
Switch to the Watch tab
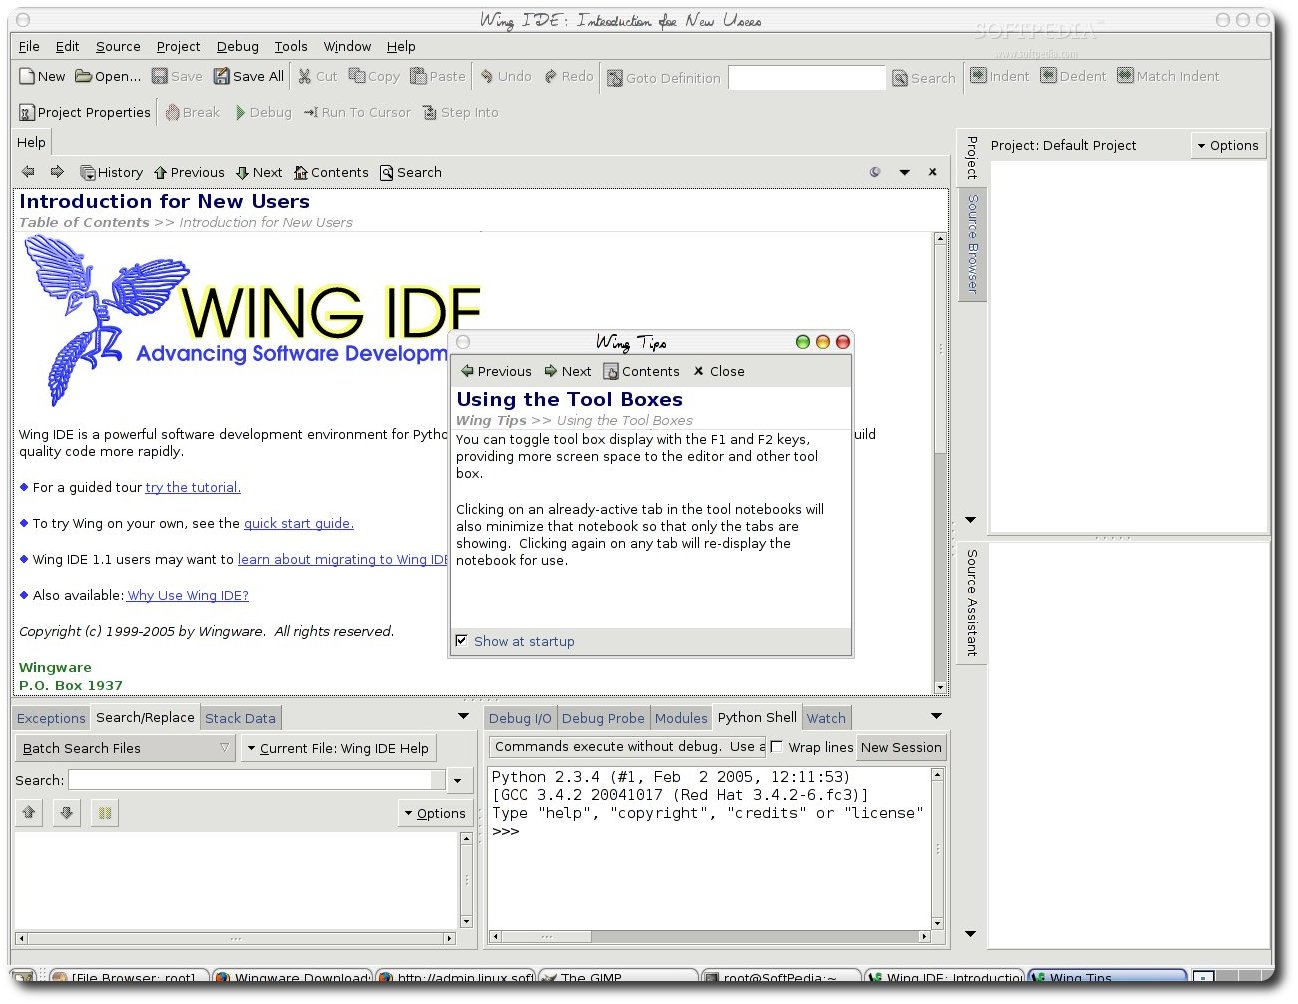[826, 718]
